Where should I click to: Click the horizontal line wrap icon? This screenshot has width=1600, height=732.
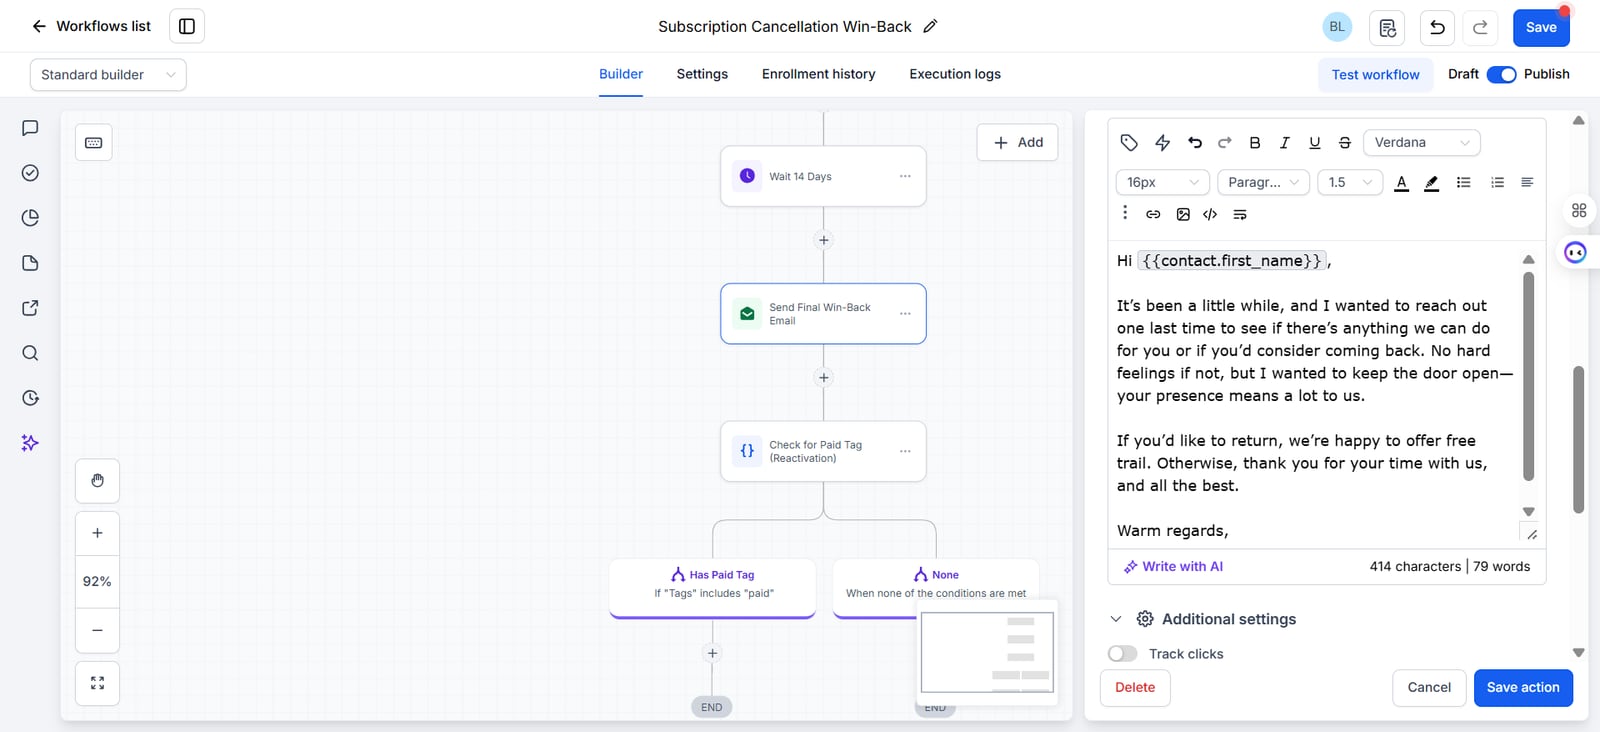(1240, 214)
